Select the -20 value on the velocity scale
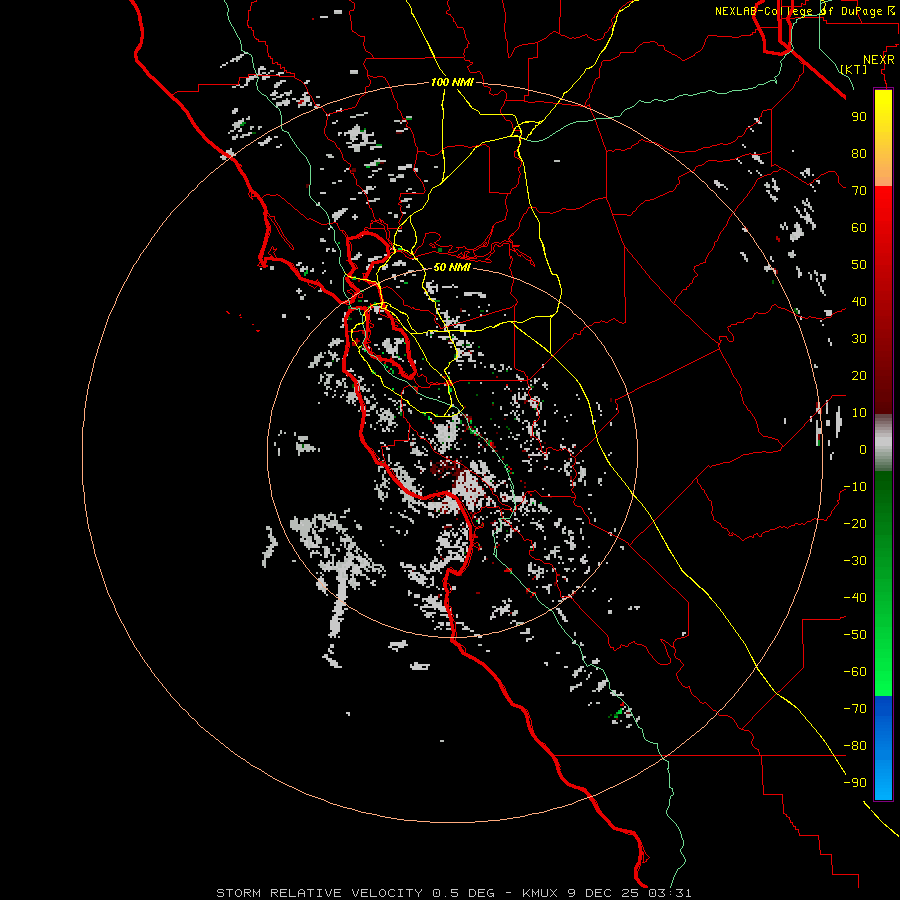 (855, 523)
